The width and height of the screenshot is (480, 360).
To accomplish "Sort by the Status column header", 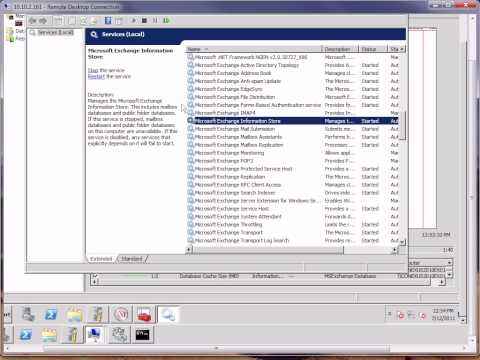I will click(373, 49).
